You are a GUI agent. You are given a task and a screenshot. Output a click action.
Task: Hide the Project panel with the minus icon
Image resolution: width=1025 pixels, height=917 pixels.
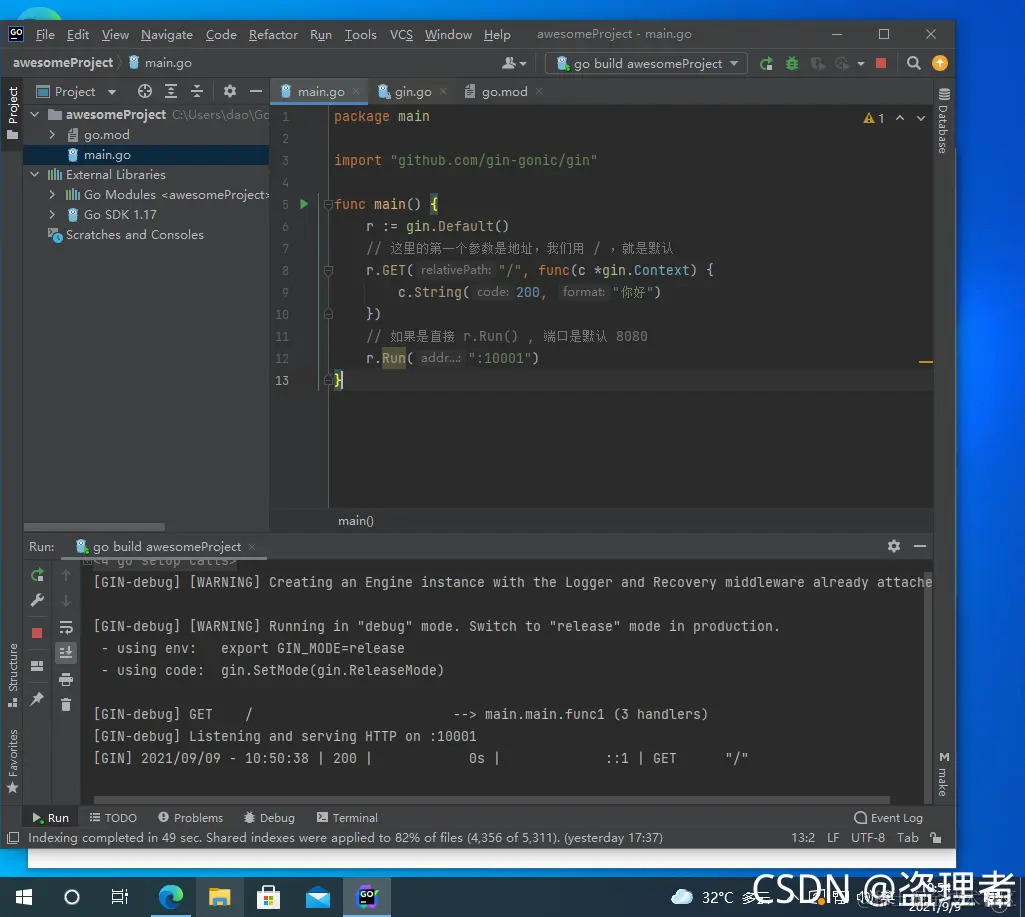256,92
